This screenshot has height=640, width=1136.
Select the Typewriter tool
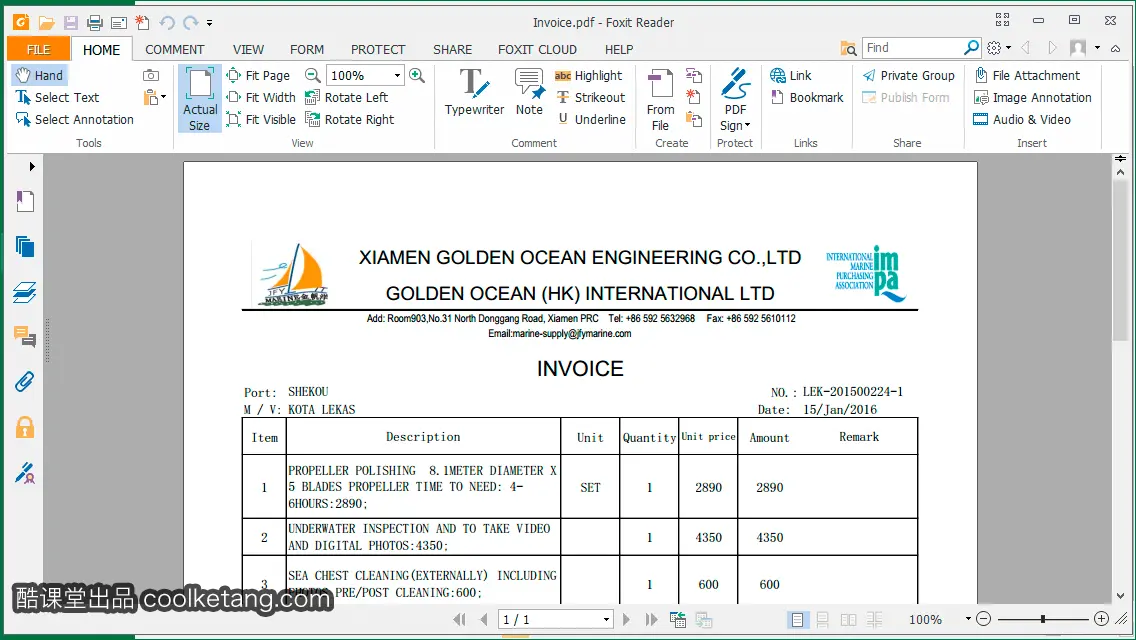tap(475, 91)
